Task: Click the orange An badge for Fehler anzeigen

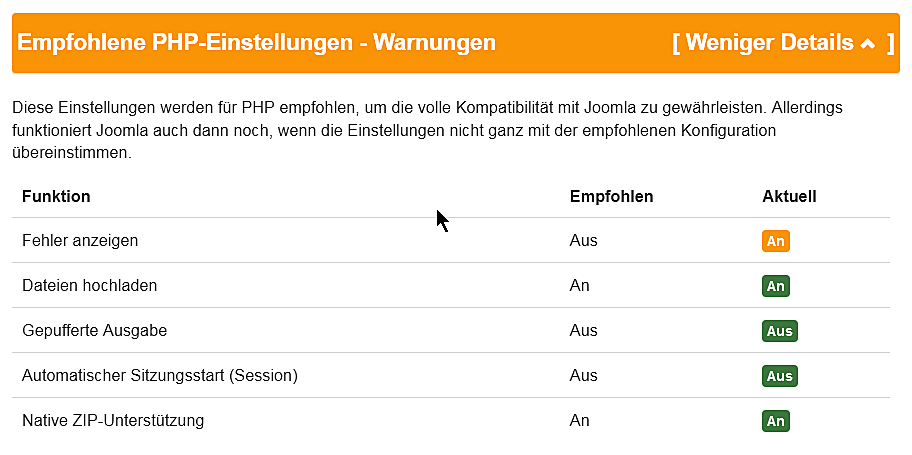Action: [775, 241]
